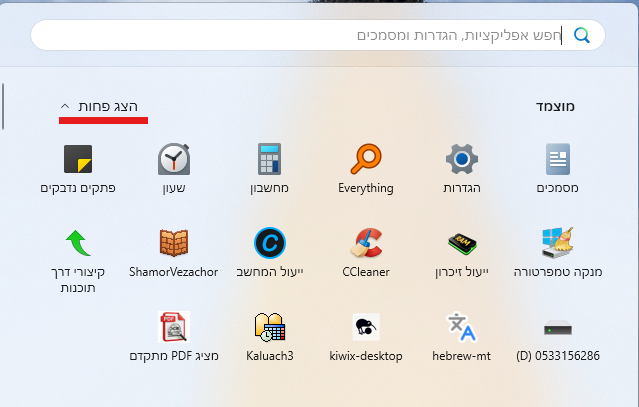Launch the Kaluach3 calendar app
The height and width of the screenshot is (407, 639).
(270, 327)
